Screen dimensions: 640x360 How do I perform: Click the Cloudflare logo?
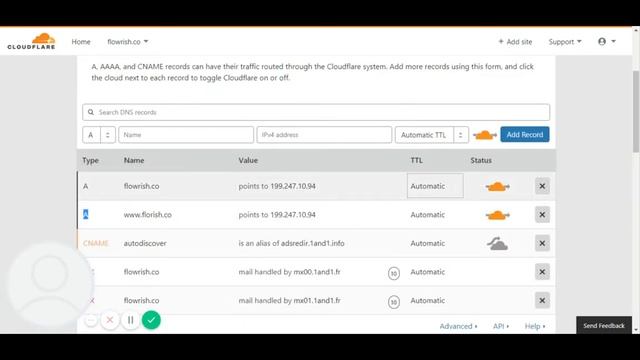31,41
